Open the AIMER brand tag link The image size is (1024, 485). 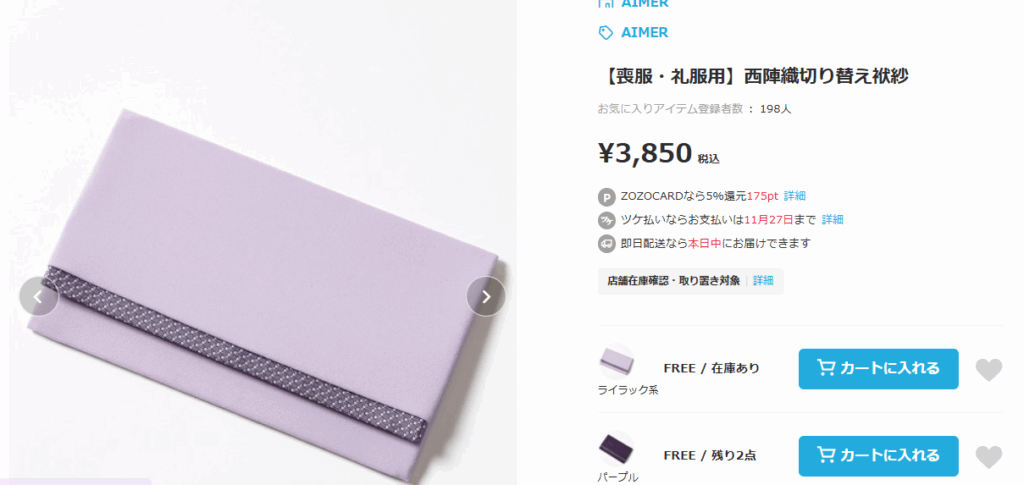coord(645,33)
